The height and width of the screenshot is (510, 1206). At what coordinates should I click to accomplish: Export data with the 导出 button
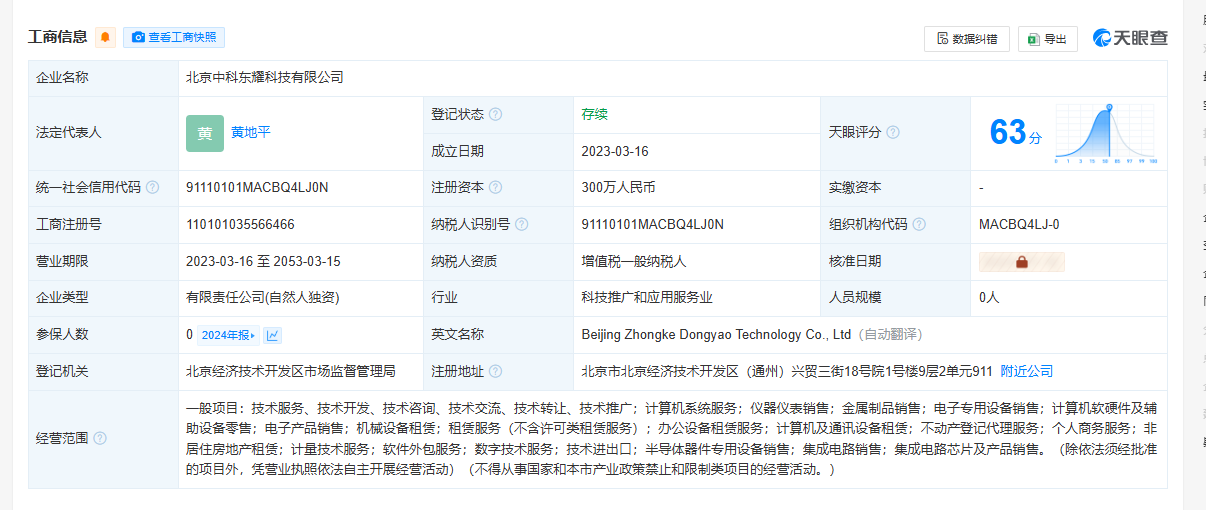1047,39
